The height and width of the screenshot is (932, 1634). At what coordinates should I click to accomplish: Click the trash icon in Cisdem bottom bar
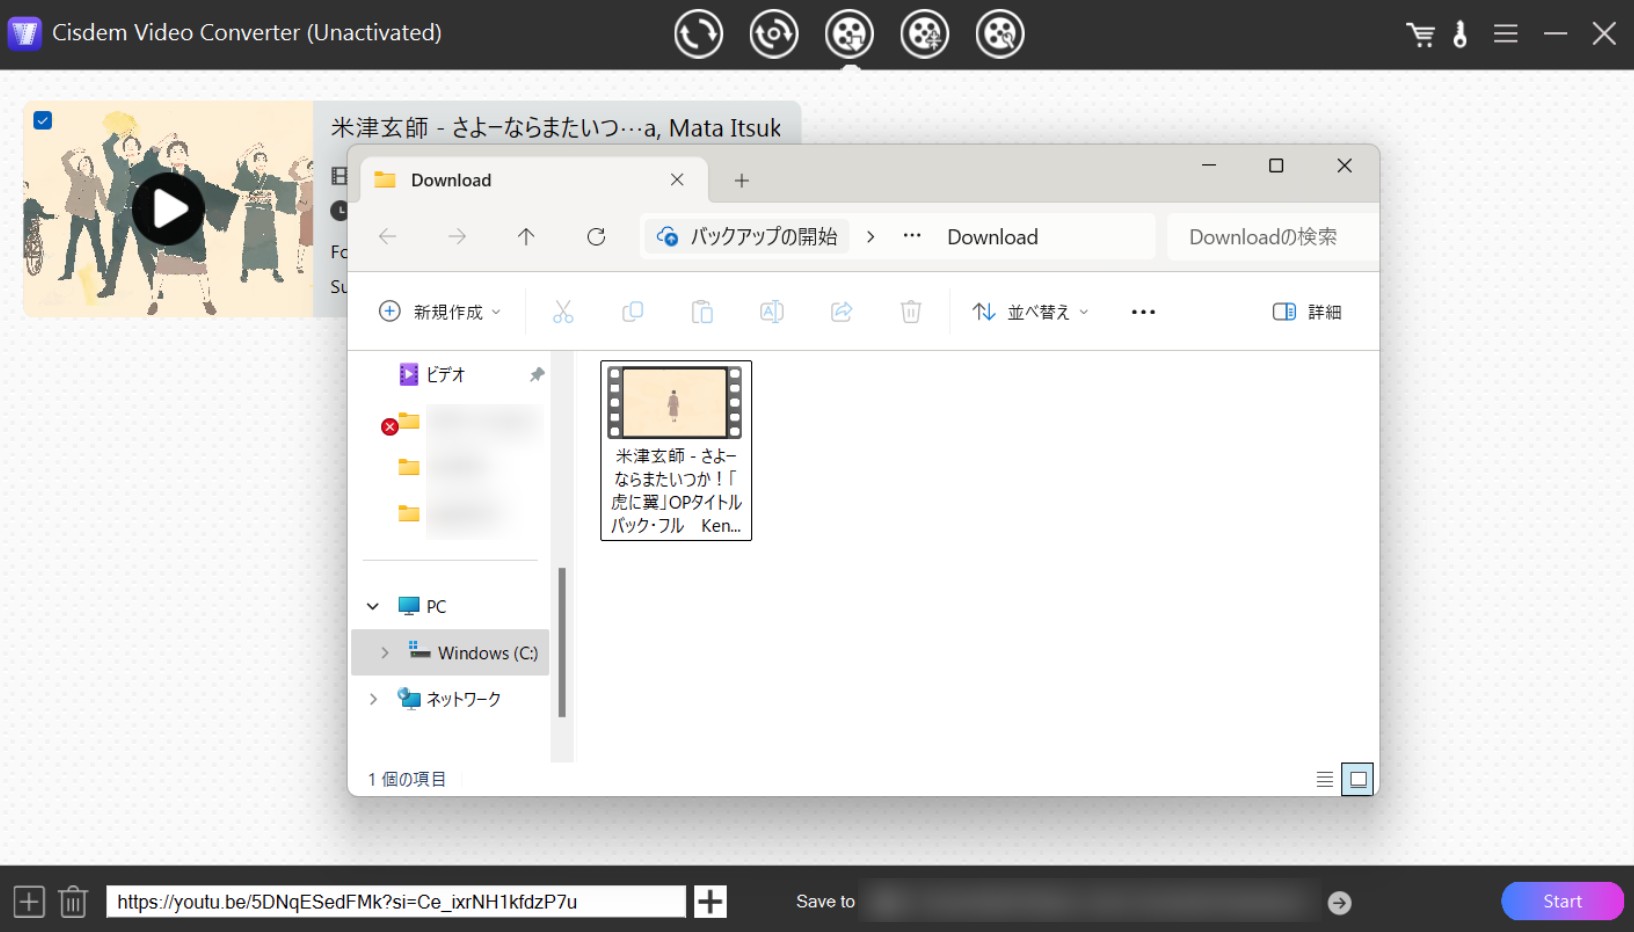(x=73, y=901)
